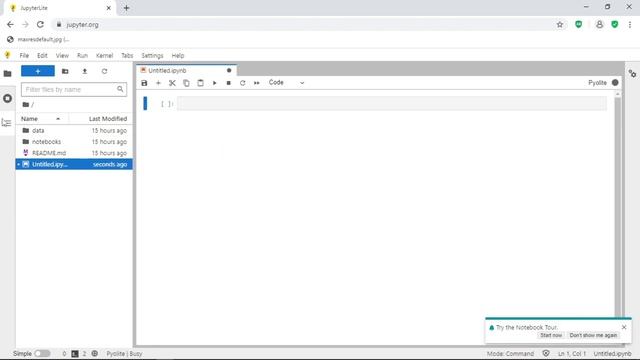Open the Help menu

click(178, 56)
